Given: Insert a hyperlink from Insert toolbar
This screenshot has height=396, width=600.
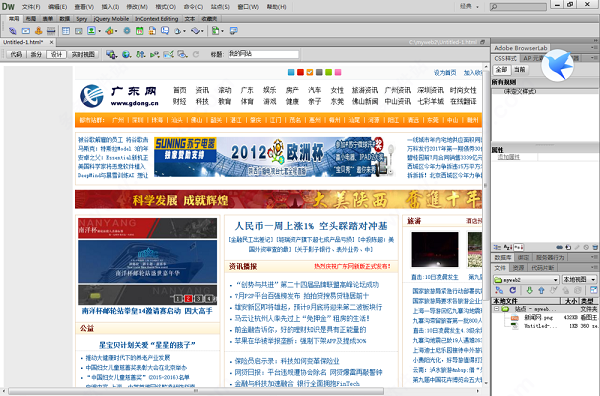Looking at the screenshot, I should point(13,31).
